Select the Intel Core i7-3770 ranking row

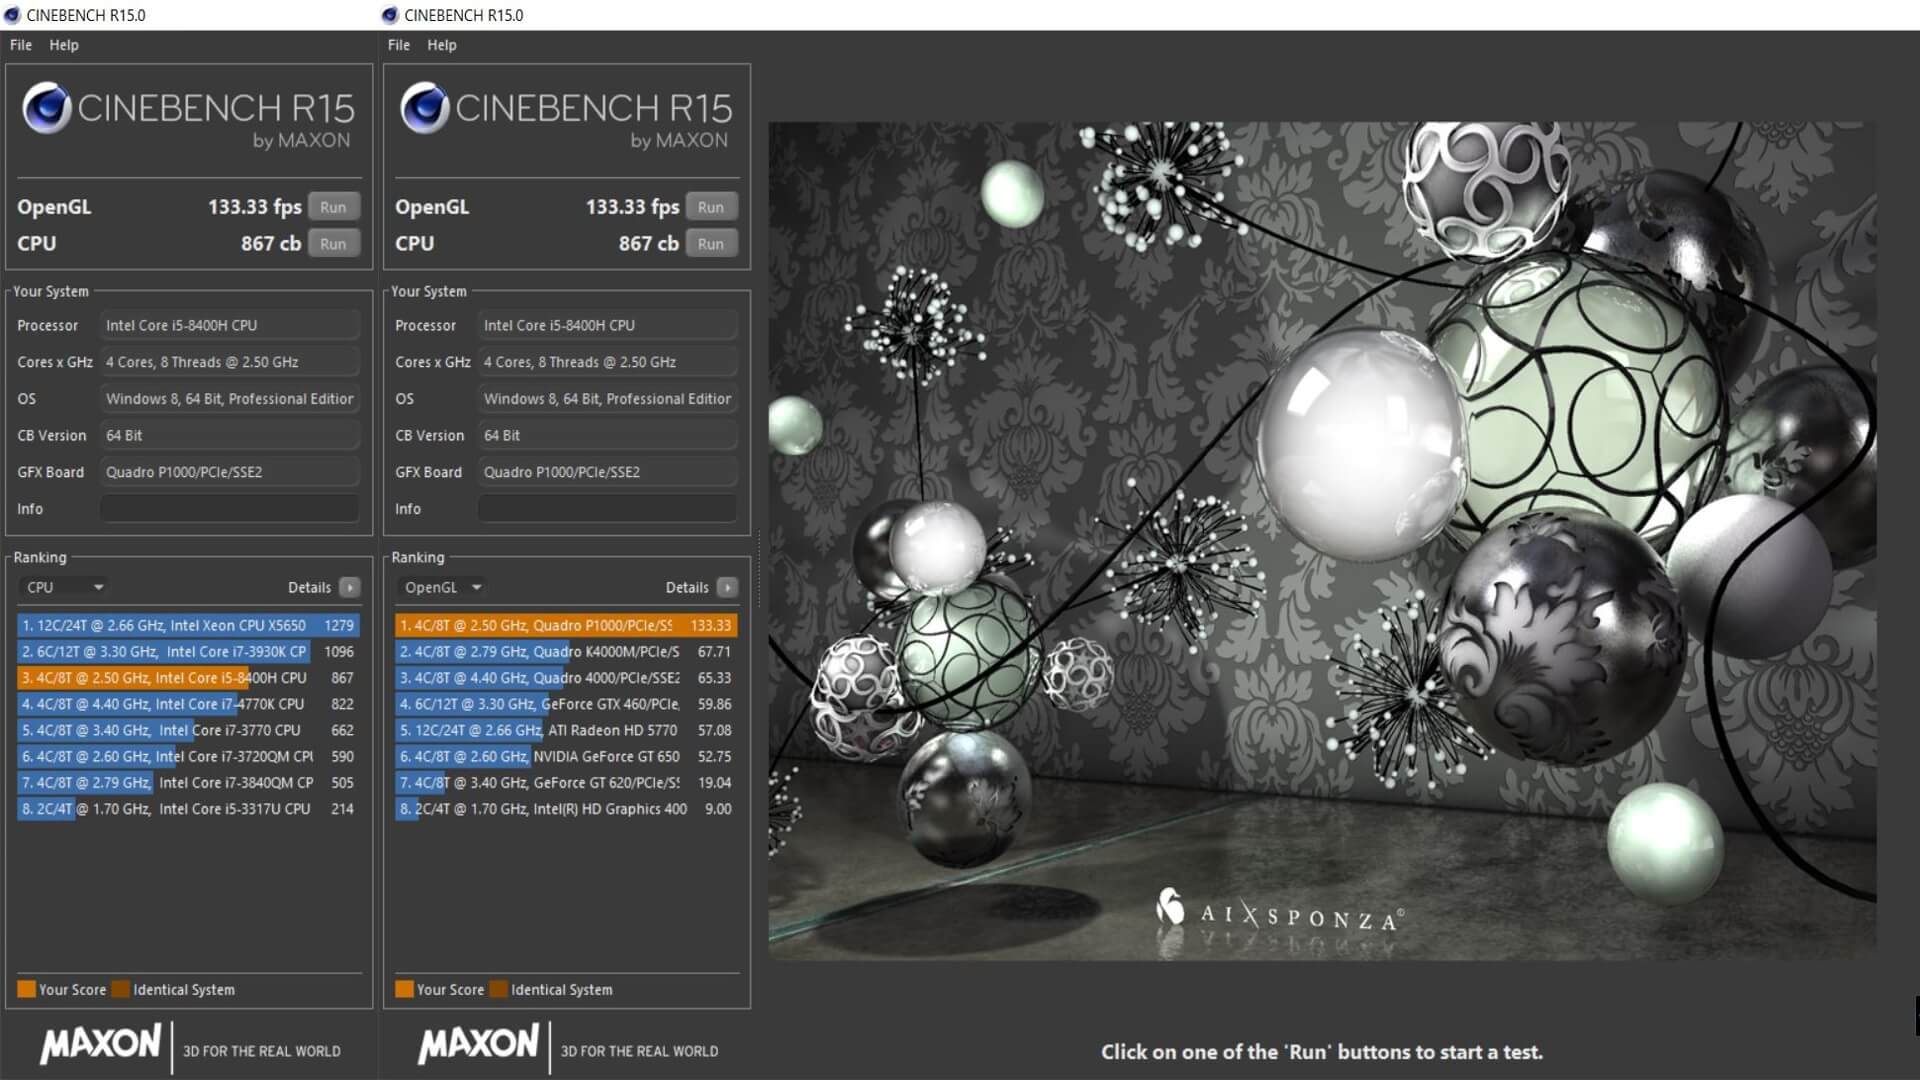(188, 730)
